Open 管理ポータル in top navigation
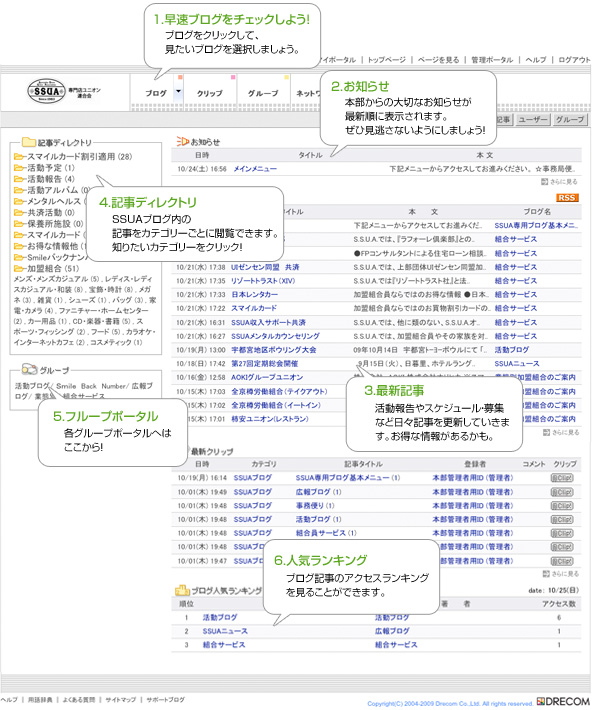The width and height of the screenshot is (592, 710). click(492, 60)
